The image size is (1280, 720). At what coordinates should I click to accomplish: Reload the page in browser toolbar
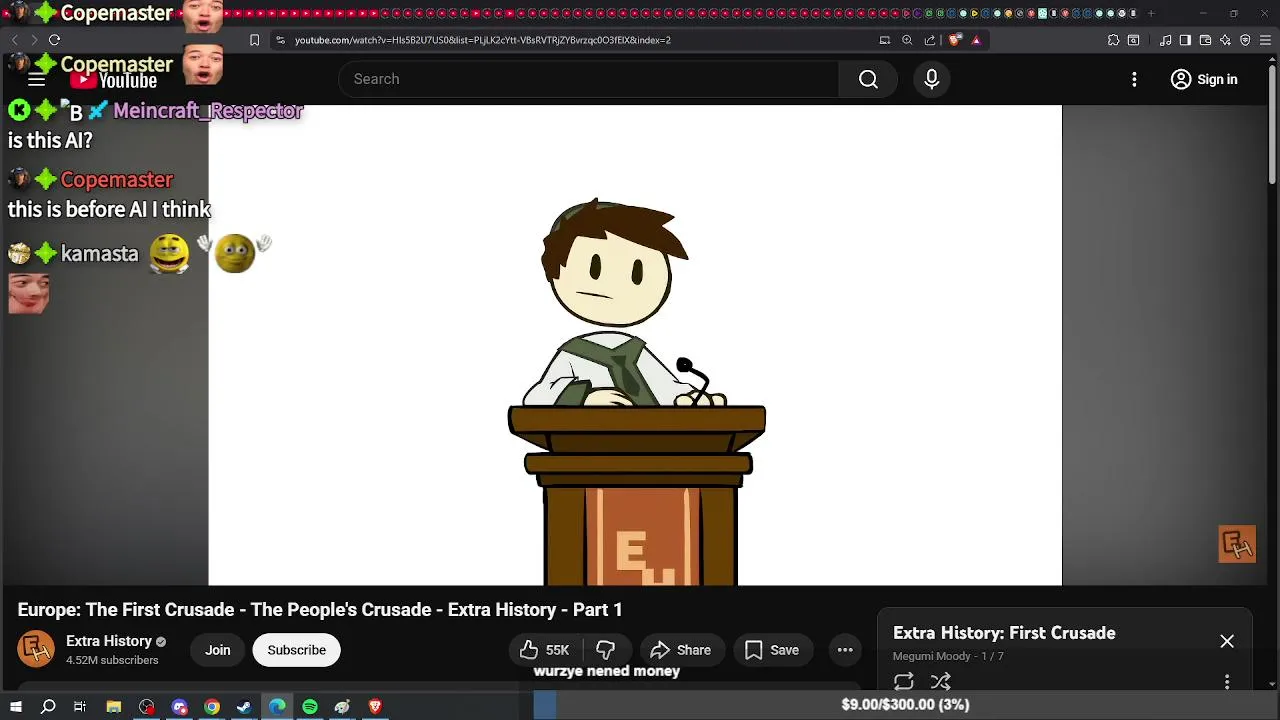(x=54, y=40)
